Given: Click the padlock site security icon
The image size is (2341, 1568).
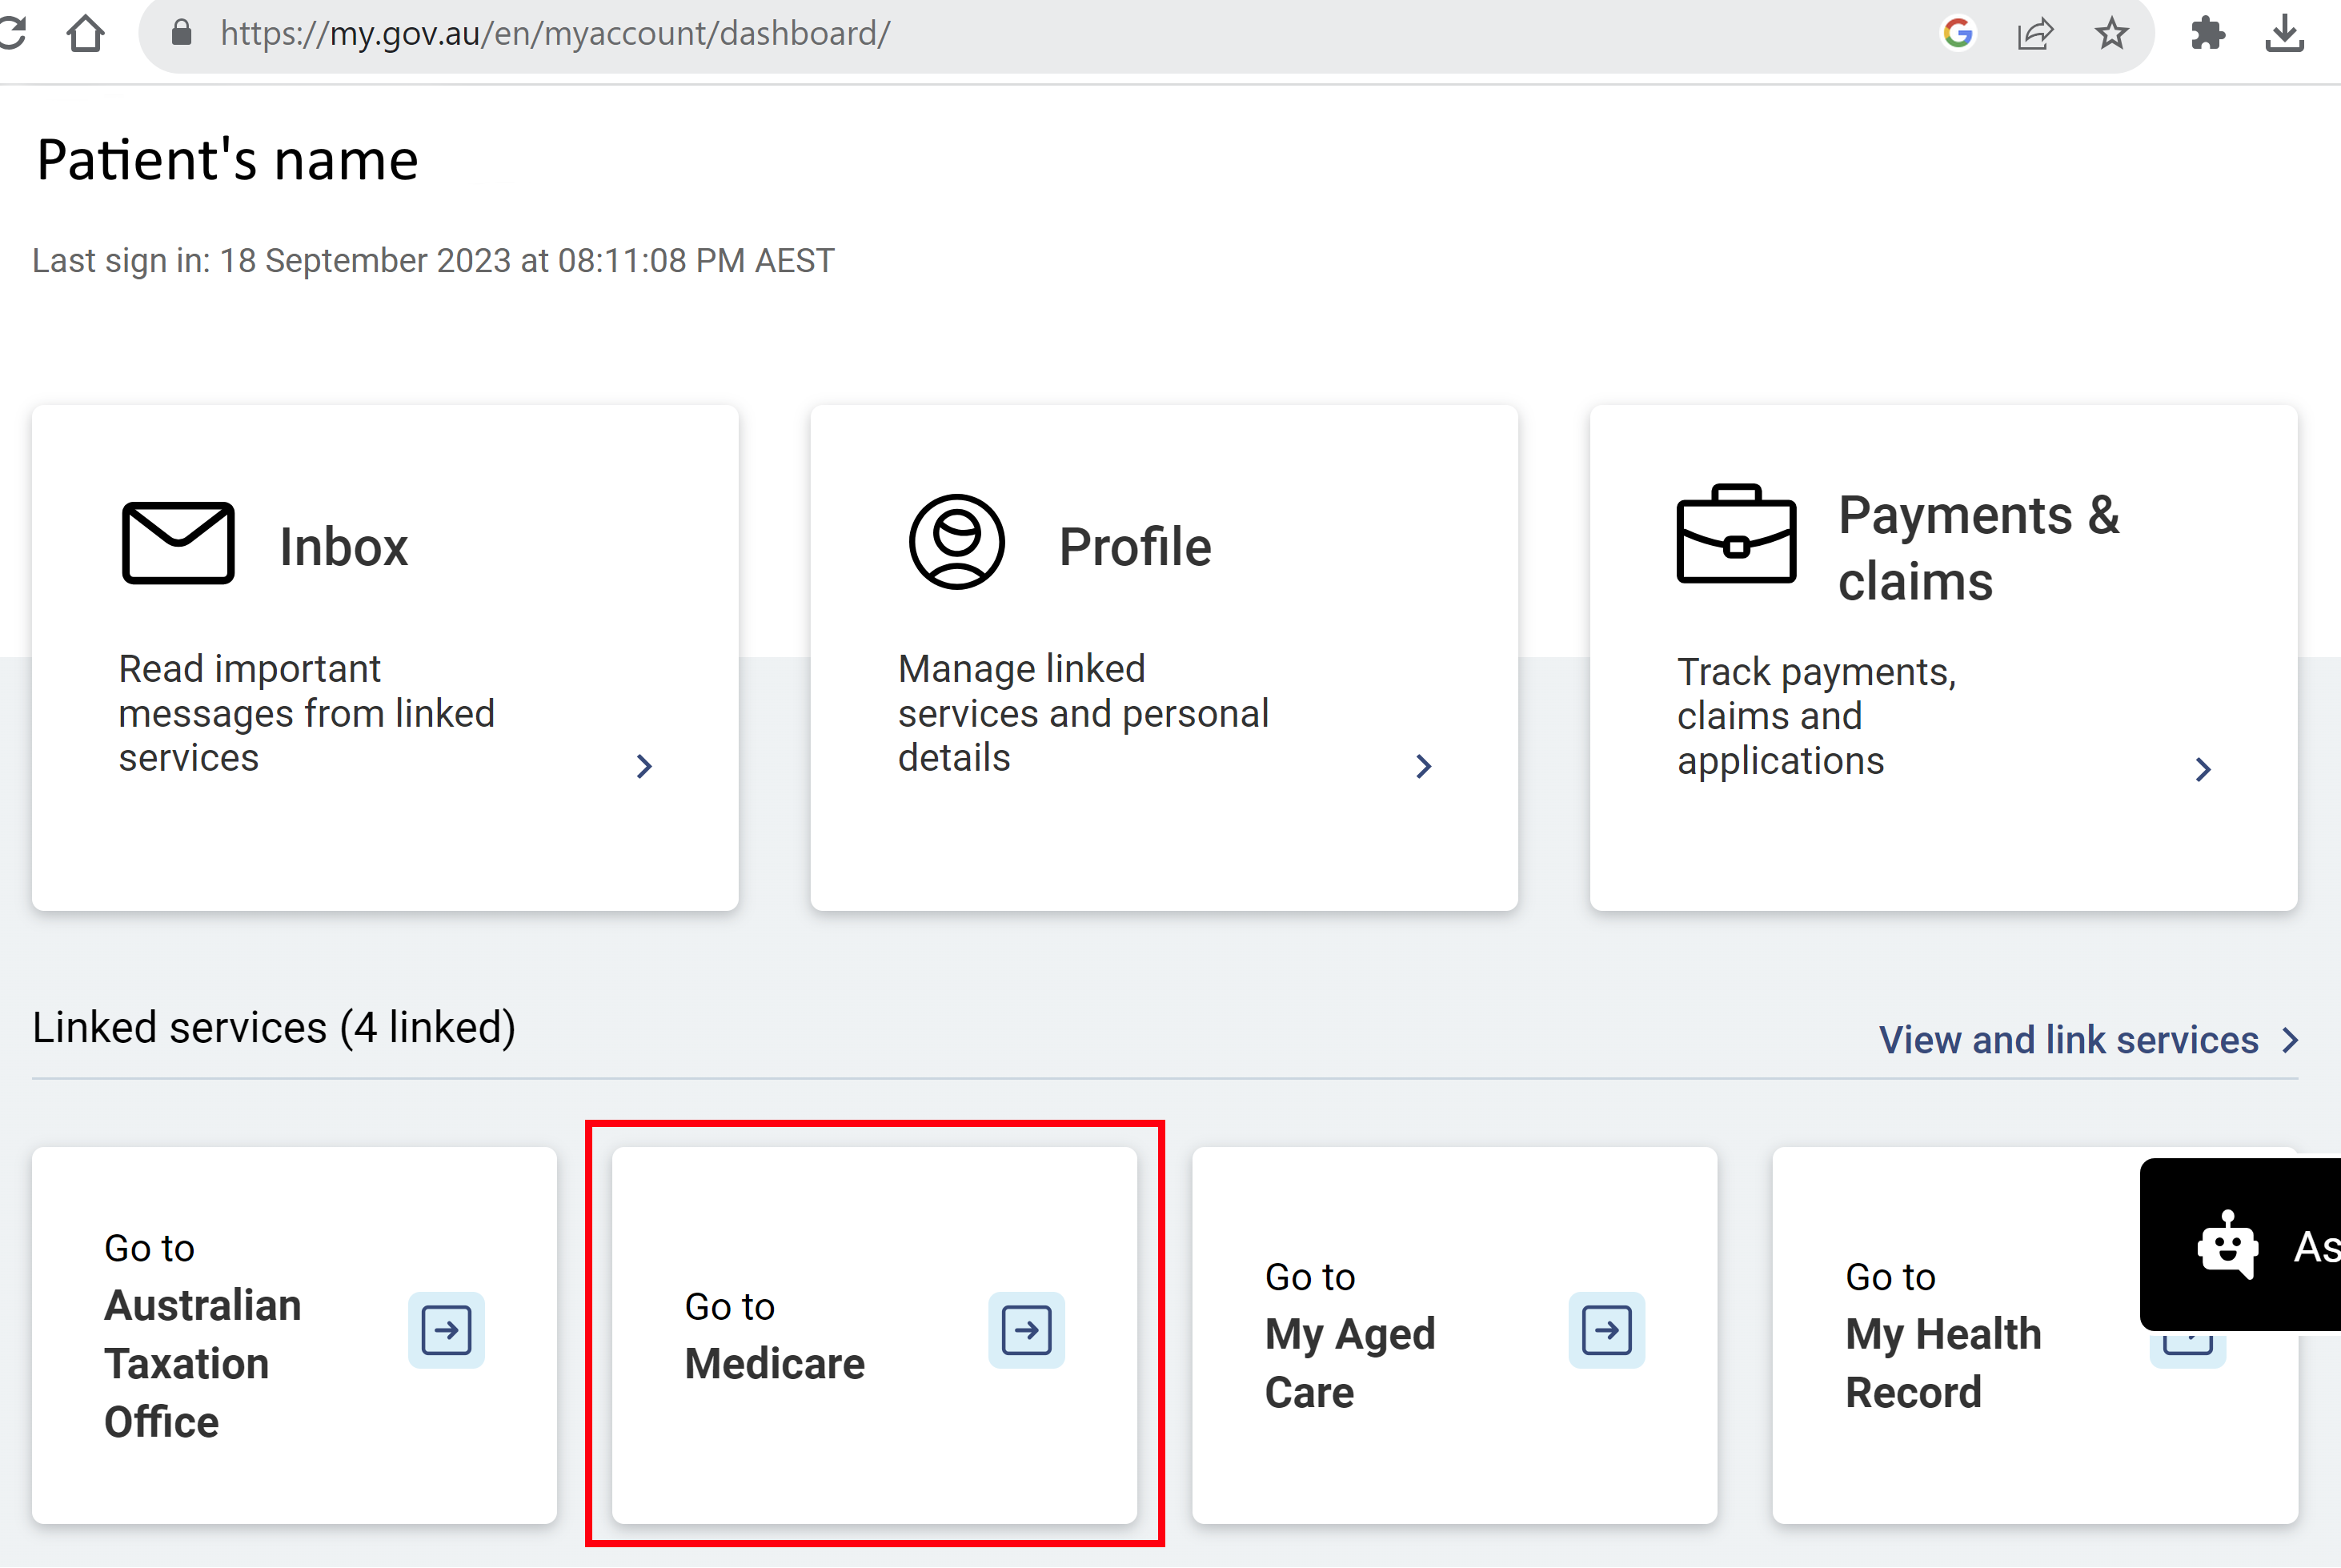Looking at the screenshot, I should (181, 33).
